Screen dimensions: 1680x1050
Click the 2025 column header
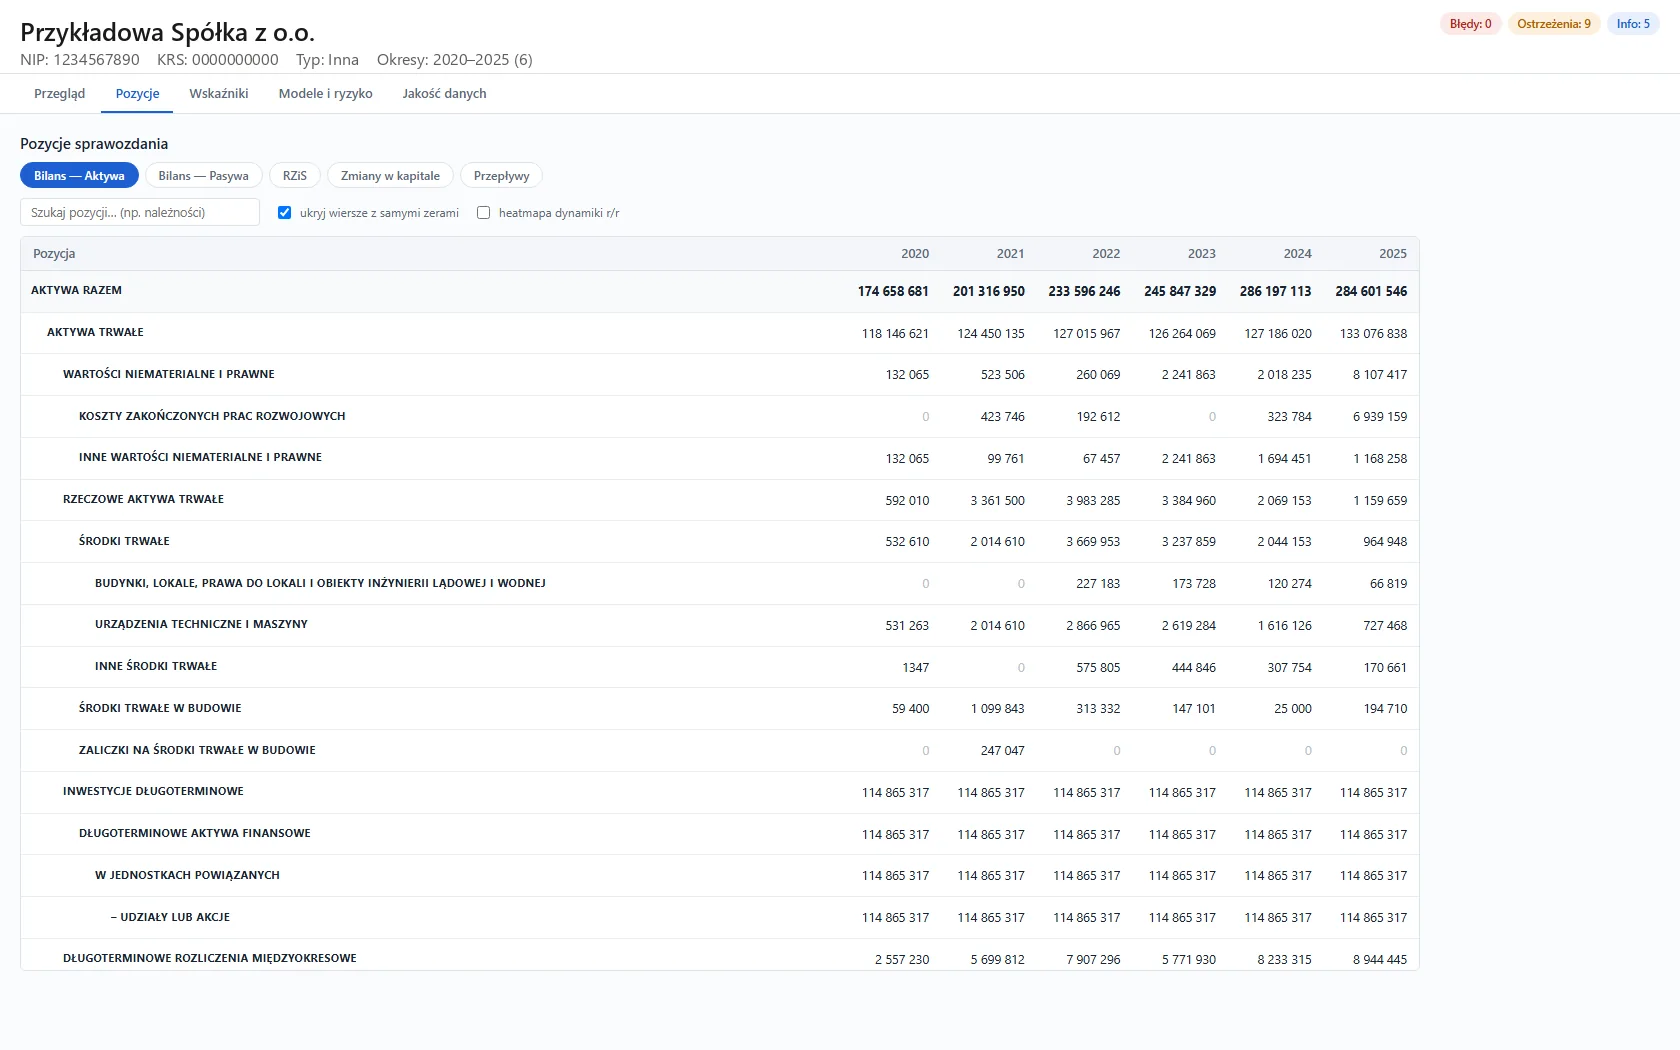pos(1392,254)
